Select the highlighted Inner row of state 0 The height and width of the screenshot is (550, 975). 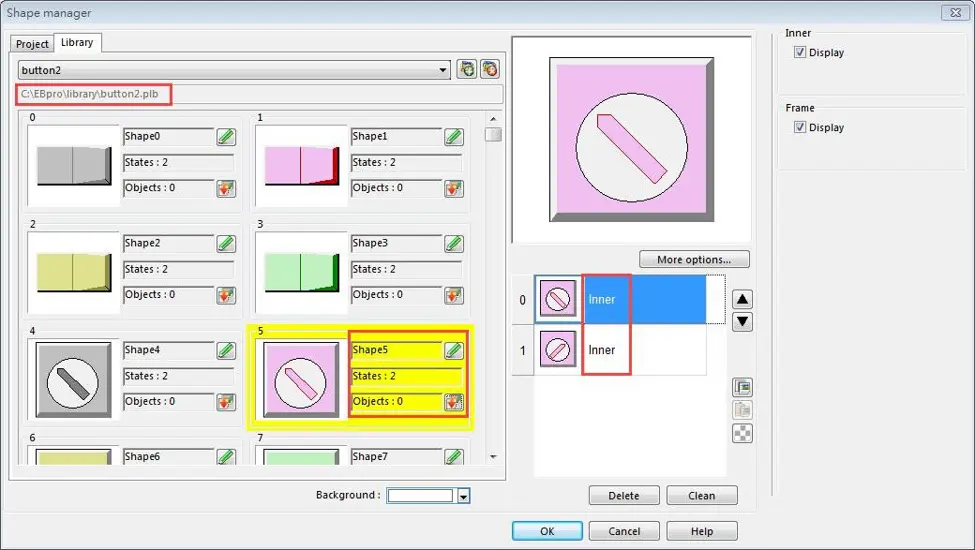coord(644,299)
